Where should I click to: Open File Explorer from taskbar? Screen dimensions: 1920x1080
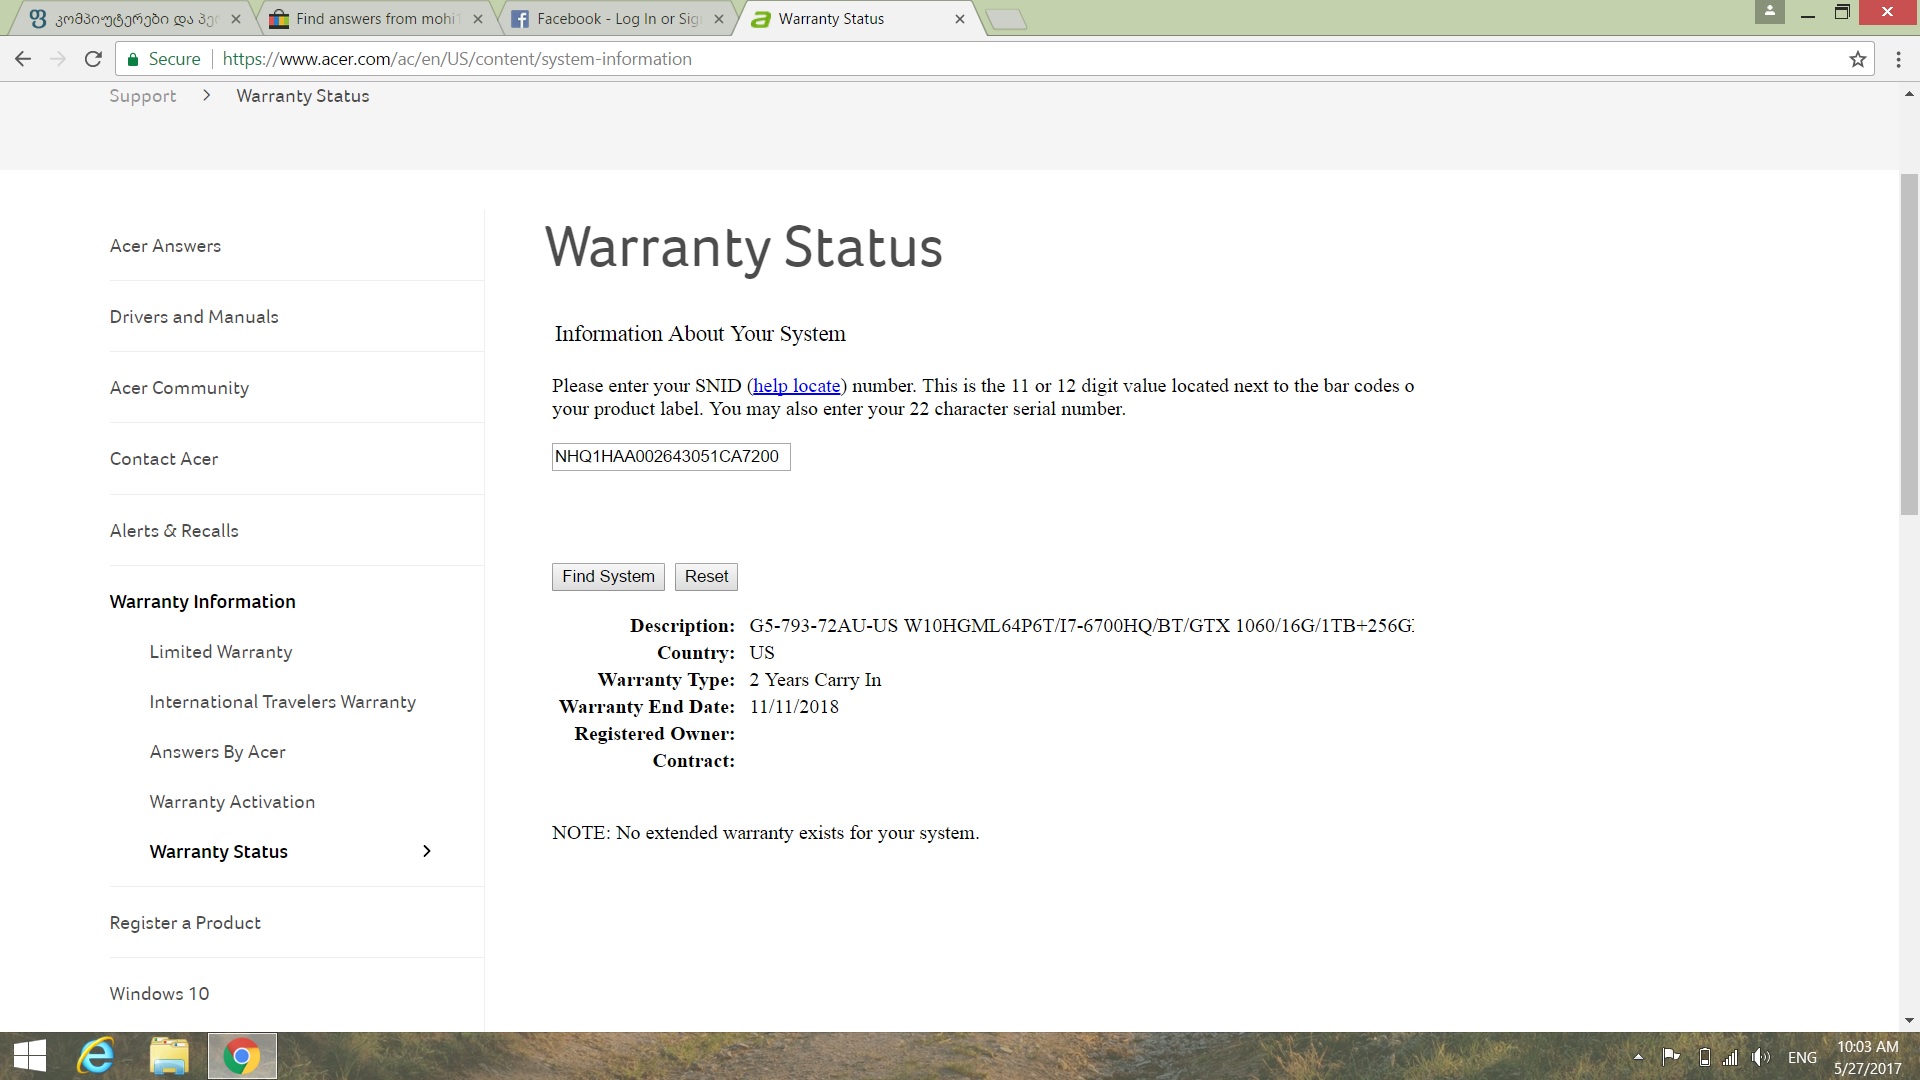pos(169,1056)
